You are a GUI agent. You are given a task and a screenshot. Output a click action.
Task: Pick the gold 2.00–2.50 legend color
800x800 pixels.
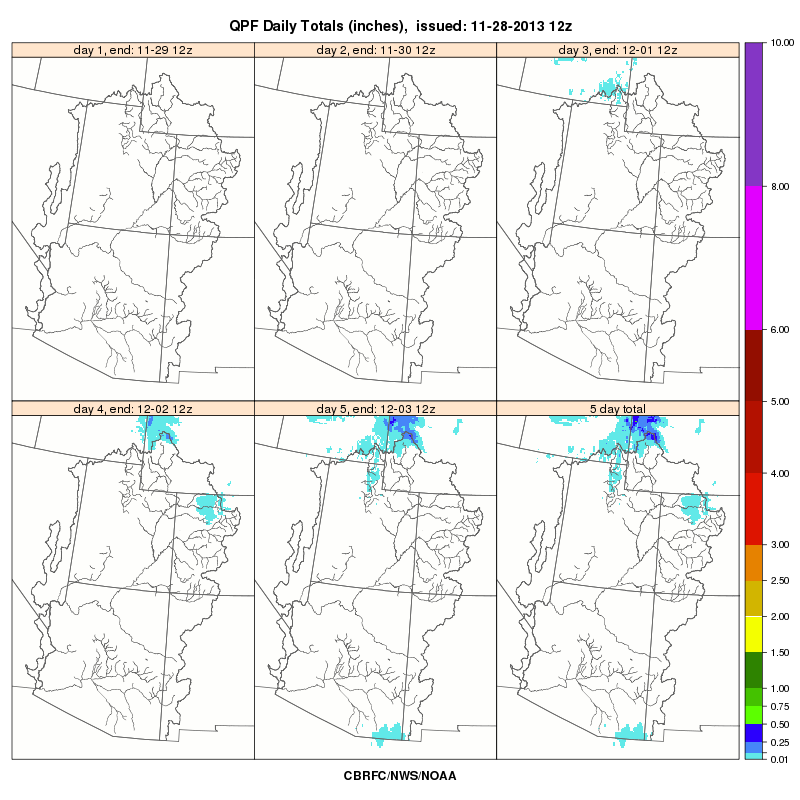(754, 598)
